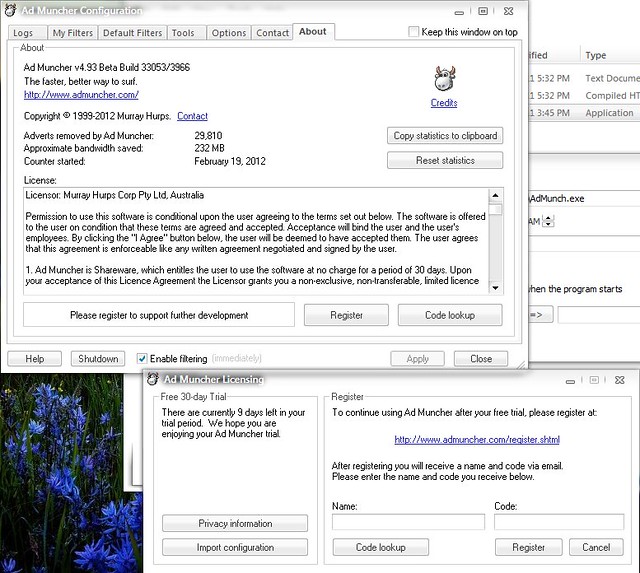Image resolution: width=640 pixels, height=573 pixels.
Task: Click Code lookup in the Configuration window
Action: pyautogui.click(x=450, y=315)
